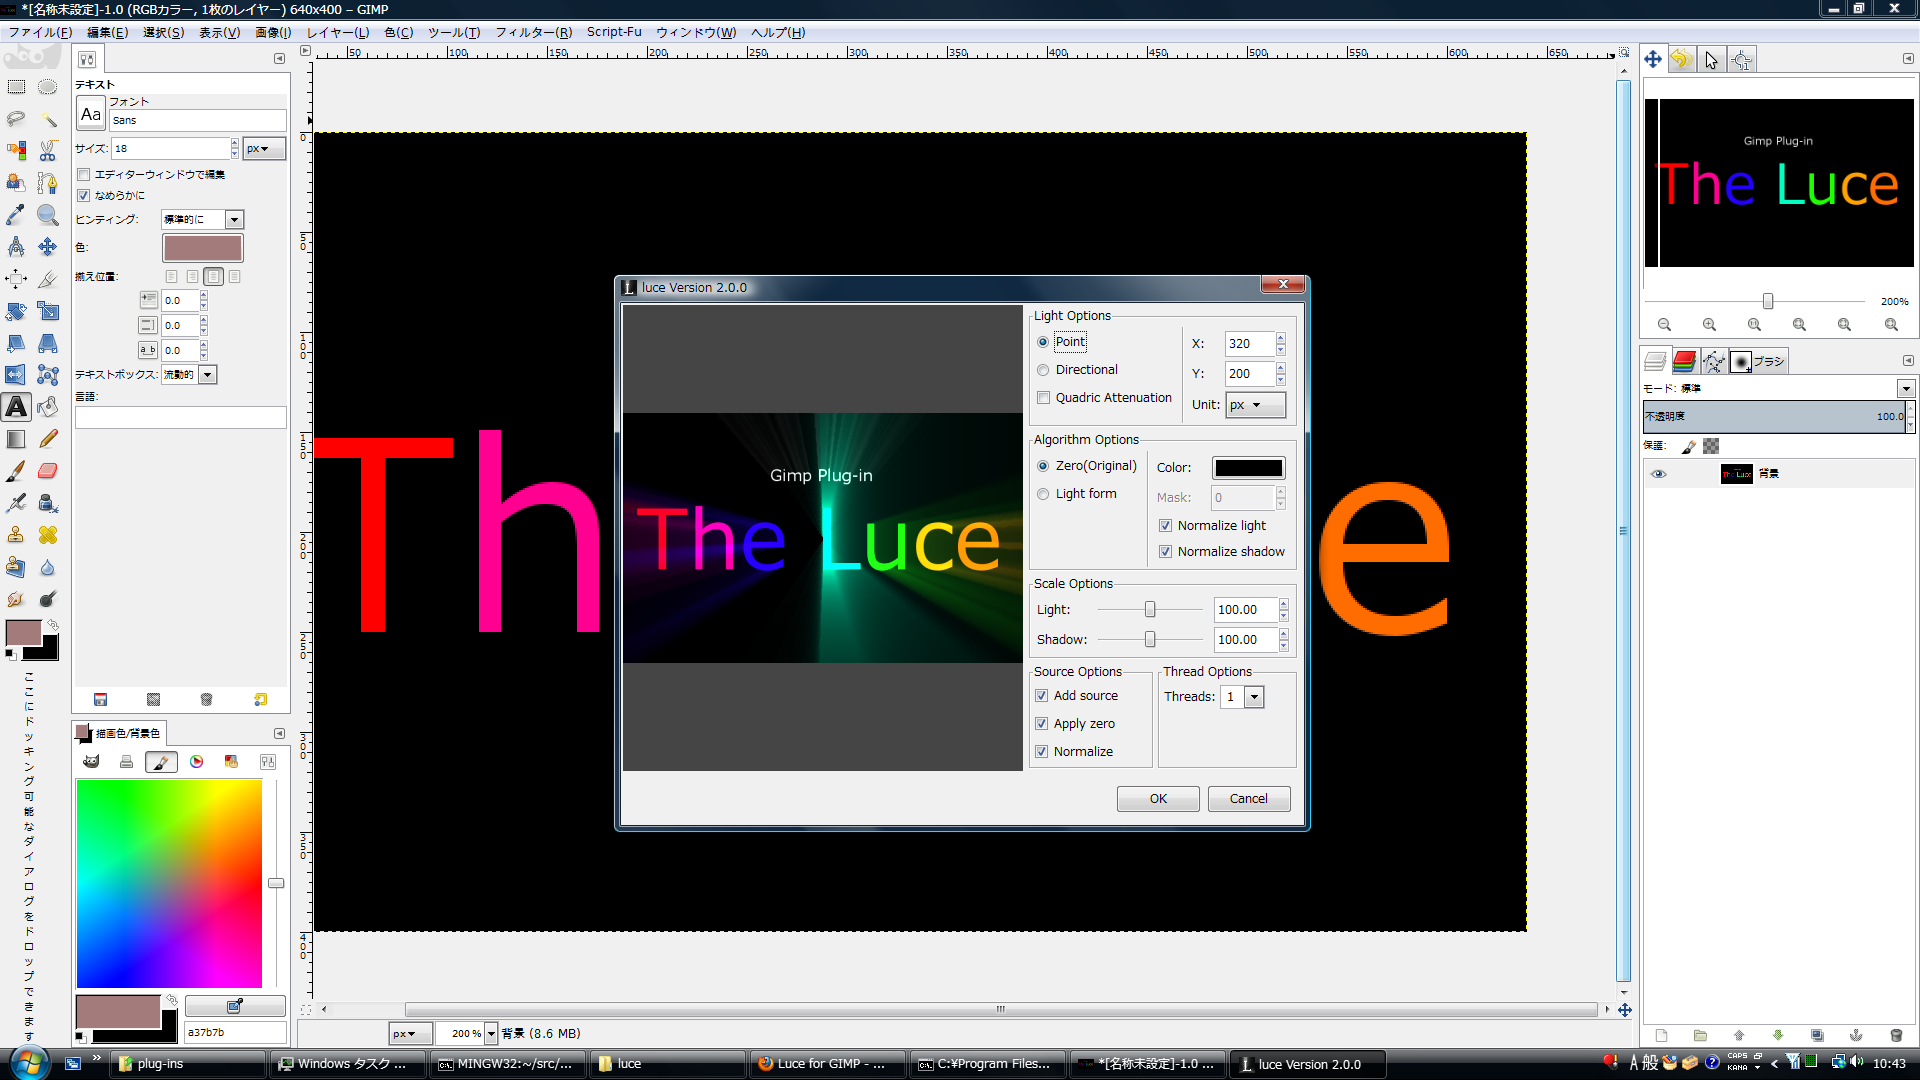Toggle visibility eye of 背景 layer
Viewport: 1920px width, 1080px height.
1659,474
